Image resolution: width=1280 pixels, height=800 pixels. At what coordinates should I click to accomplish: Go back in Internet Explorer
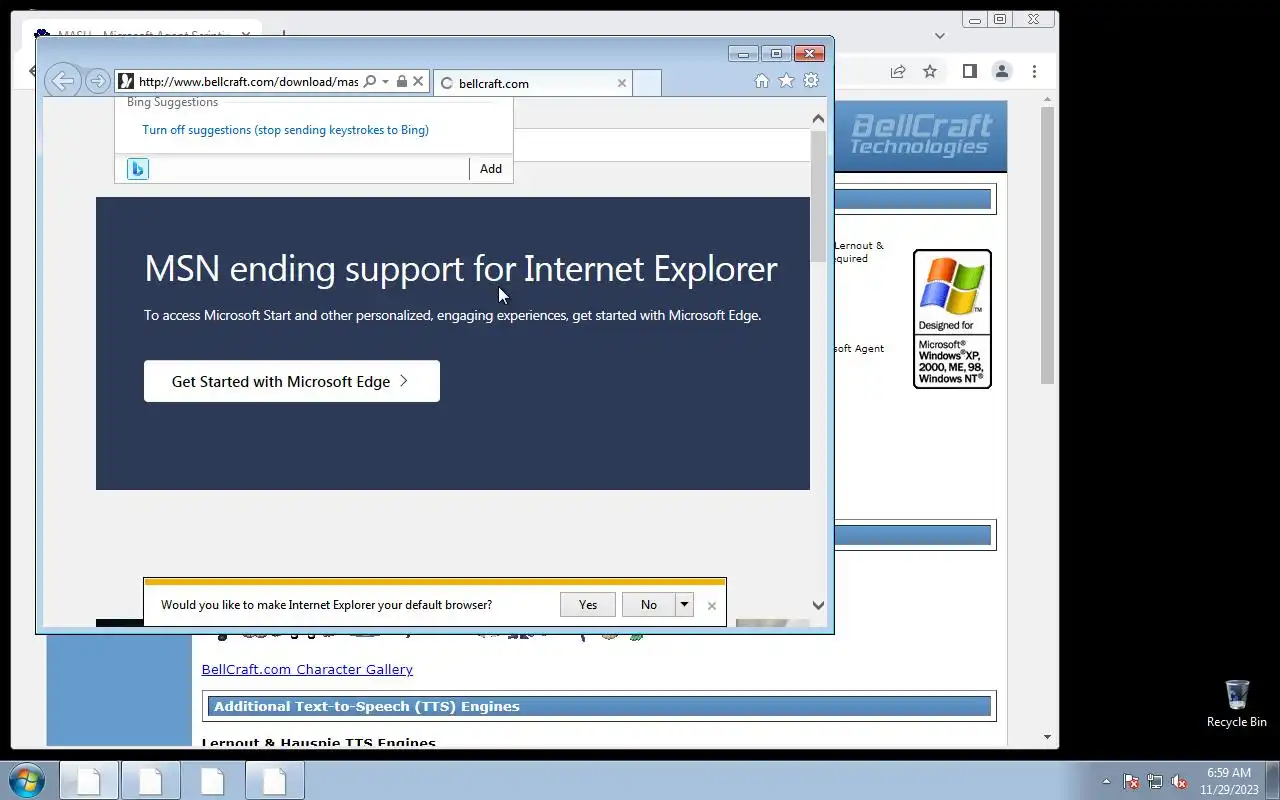pyautogui.click(x=63, y=81)
